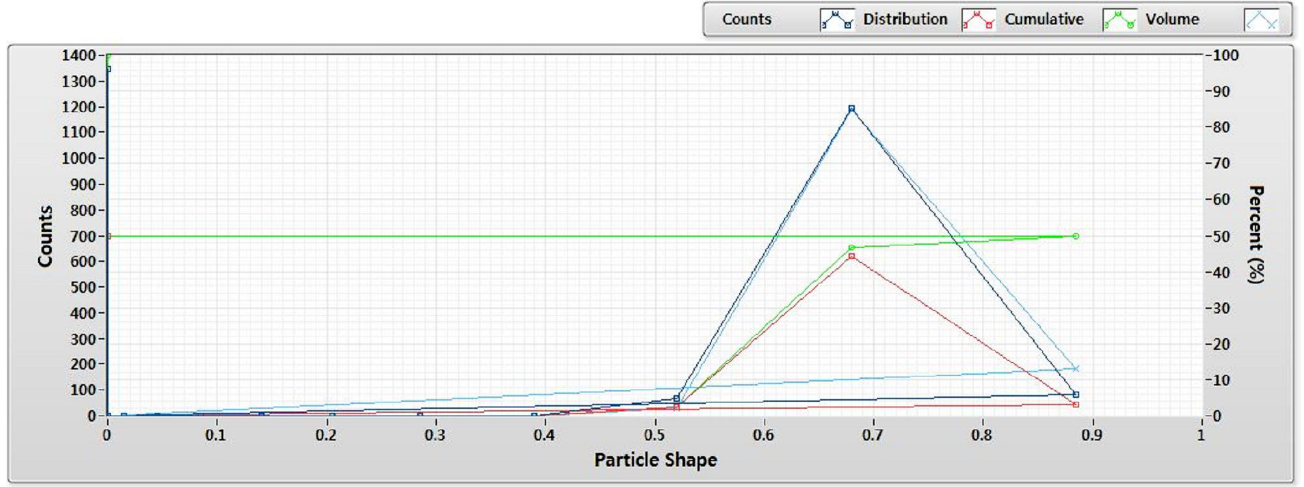Screen dimensions: 1304x487
Task: Click the -100 value on Percent axis
Action: click(1222, 55)
